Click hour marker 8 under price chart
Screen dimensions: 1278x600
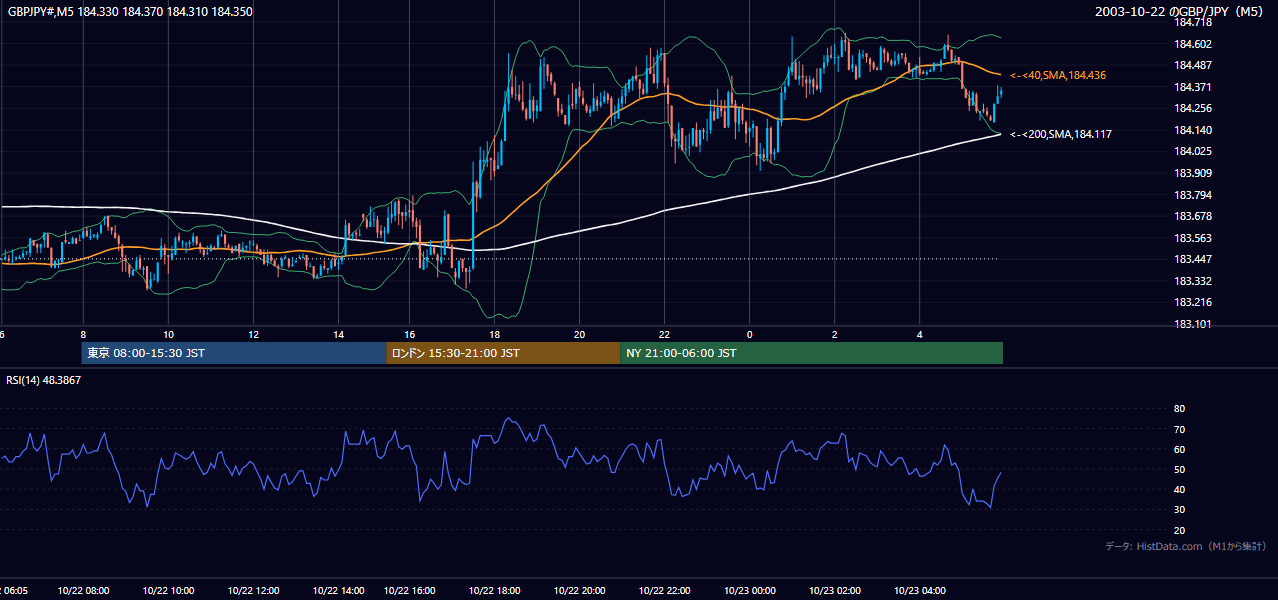point(84,334)
